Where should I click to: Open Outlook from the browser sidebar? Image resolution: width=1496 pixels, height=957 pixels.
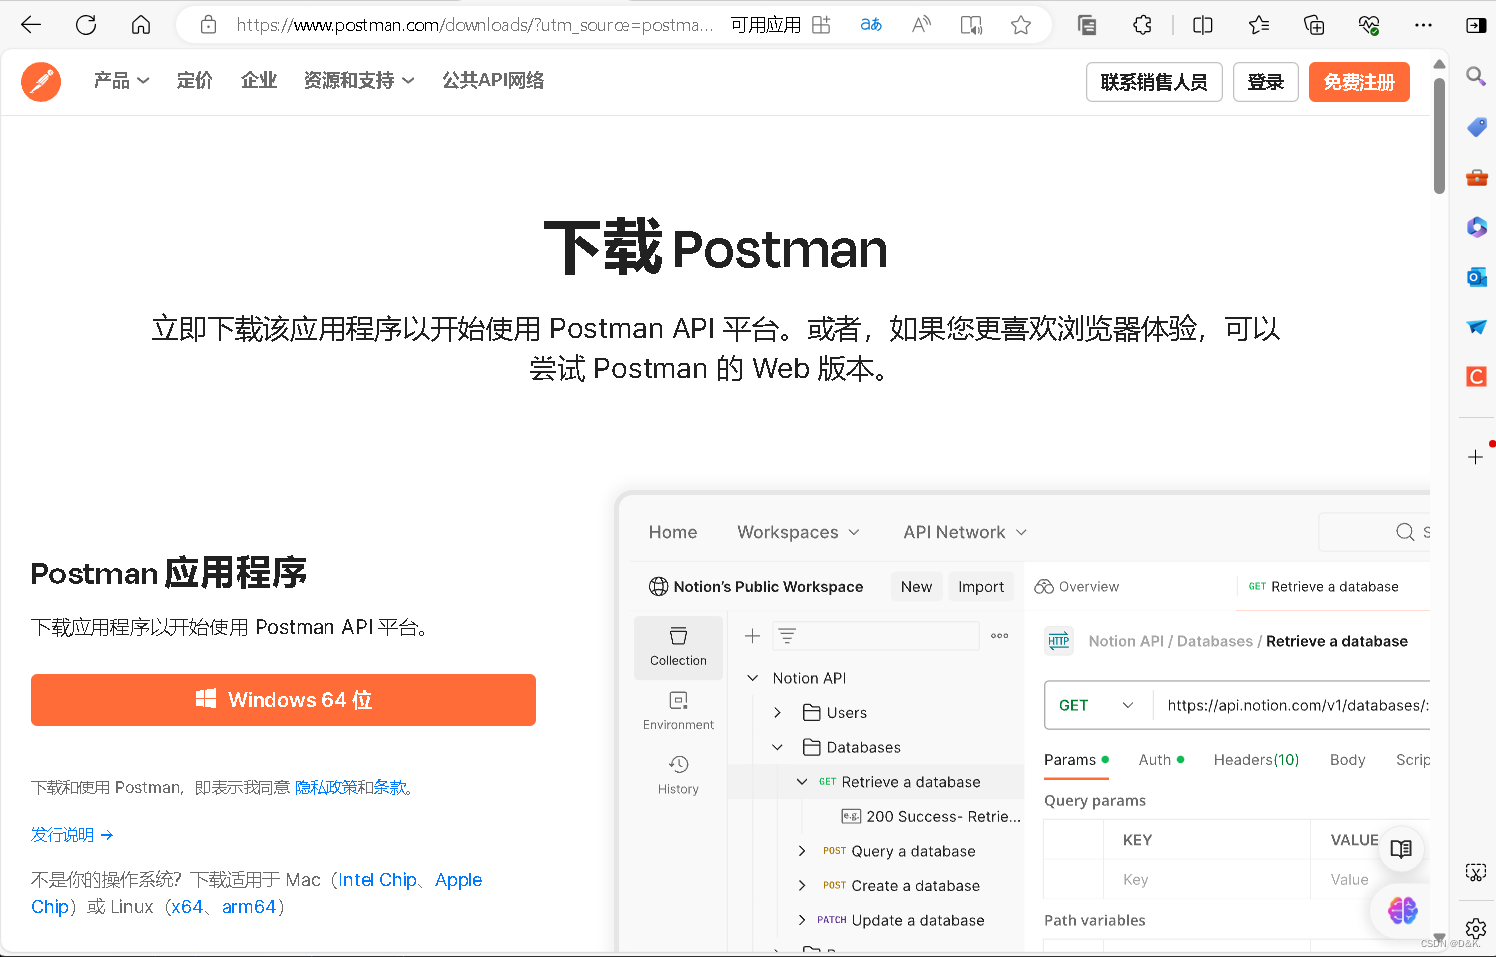tap(1476, 277)
